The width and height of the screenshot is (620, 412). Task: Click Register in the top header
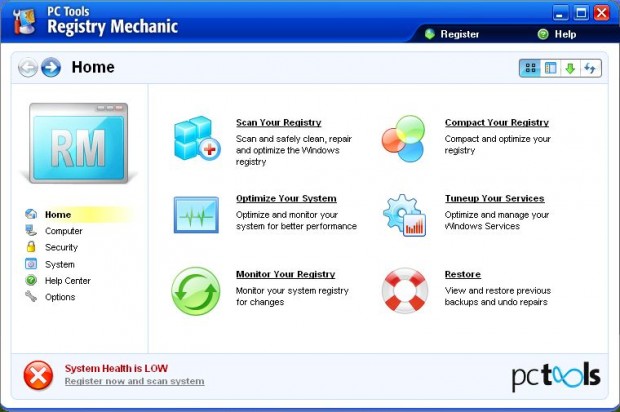tap(460, 34)
